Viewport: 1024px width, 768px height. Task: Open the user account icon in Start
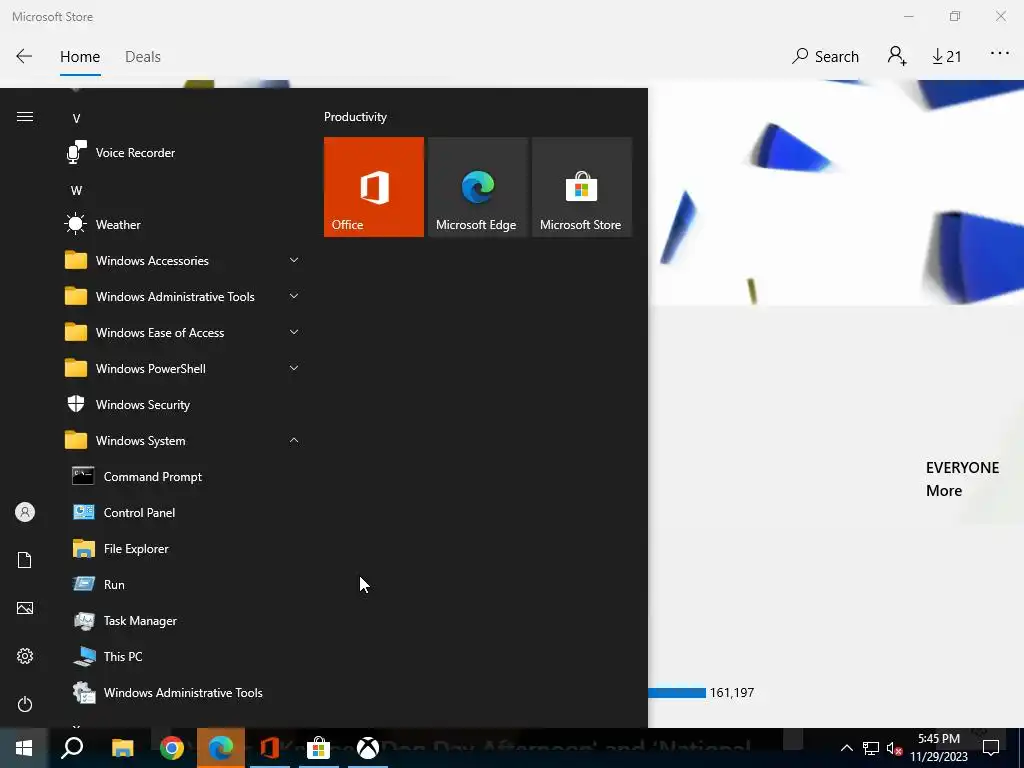[x=25, y=512]
